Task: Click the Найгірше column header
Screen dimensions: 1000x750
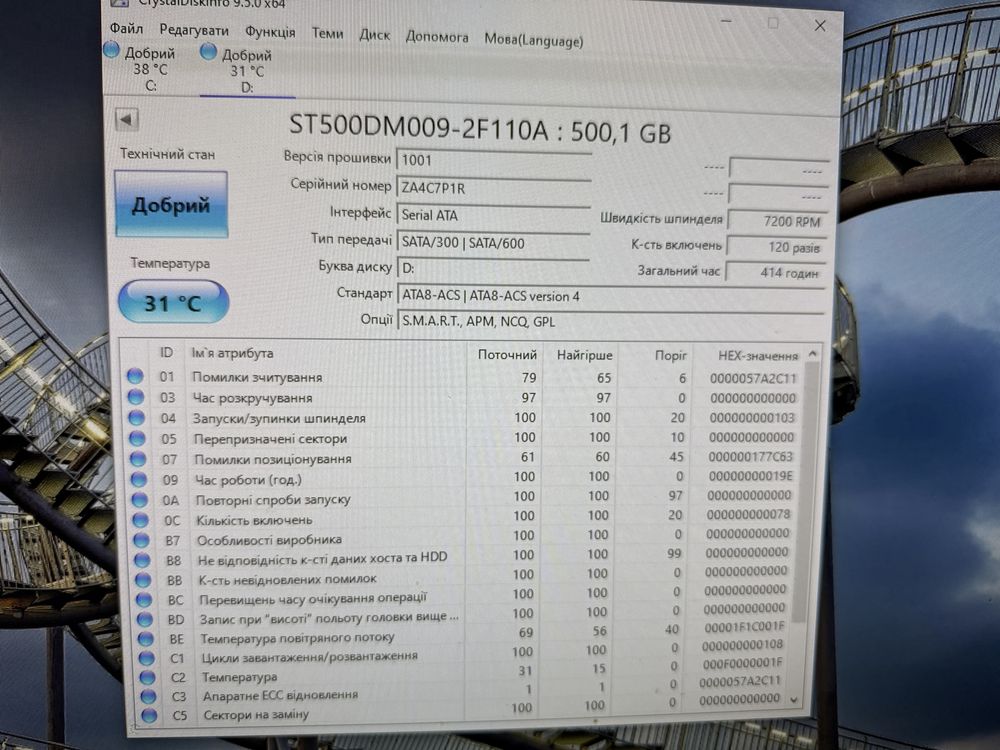Action: coord(584,355)
